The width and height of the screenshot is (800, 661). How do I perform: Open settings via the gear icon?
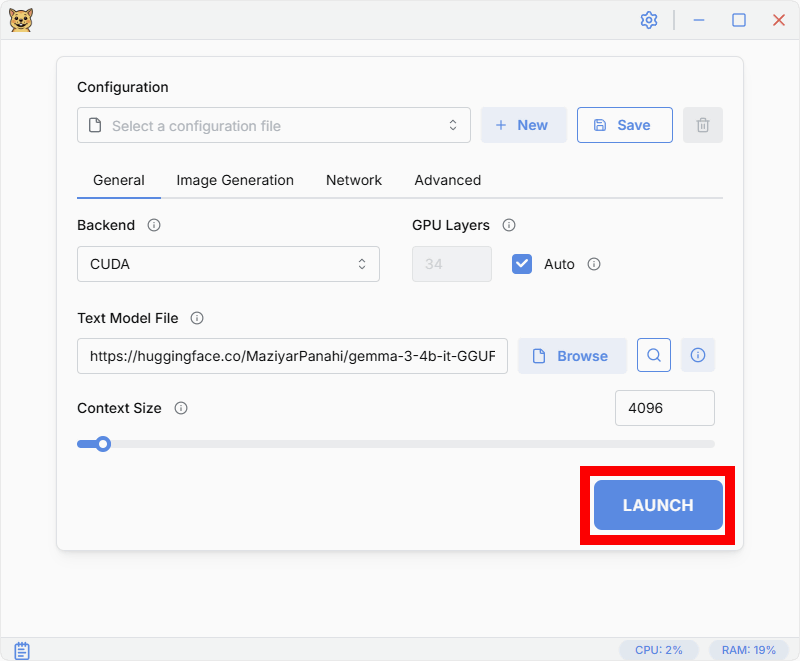(x=649, y=20)
